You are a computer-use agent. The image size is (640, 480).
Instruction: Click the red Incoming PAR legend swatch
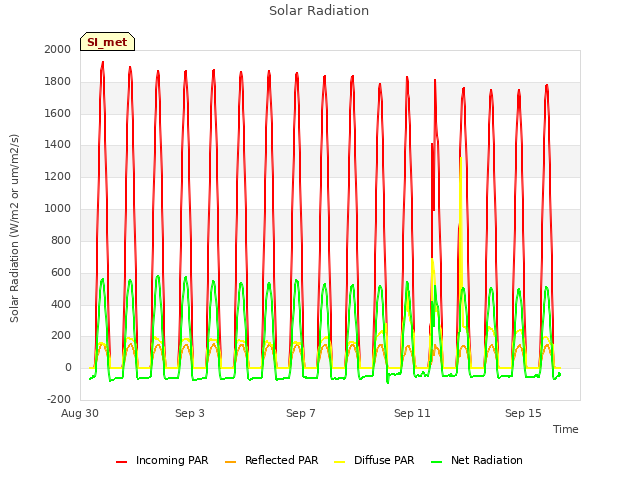tap(122, 462)
